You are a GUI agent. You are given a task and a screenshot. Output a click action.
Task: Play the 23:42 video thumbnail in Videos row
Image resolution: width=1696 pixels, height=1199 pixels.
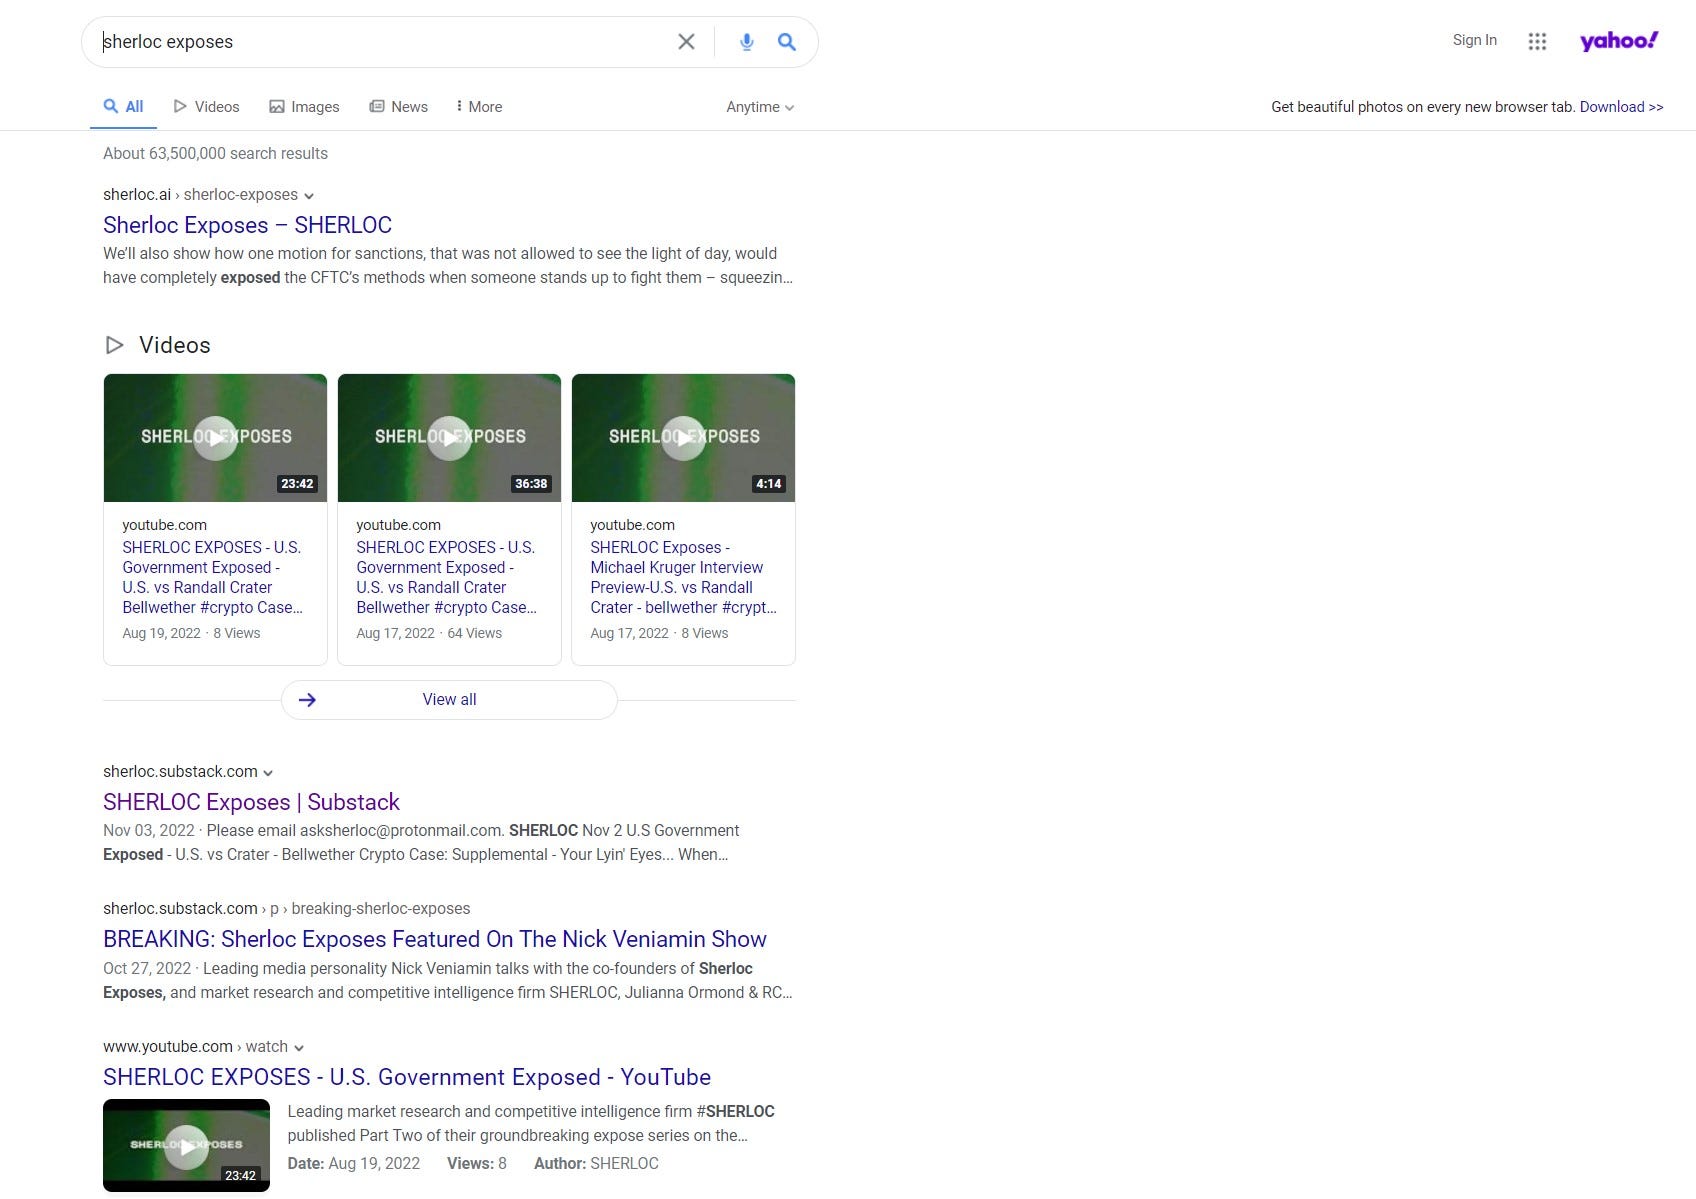click(215, 438)
